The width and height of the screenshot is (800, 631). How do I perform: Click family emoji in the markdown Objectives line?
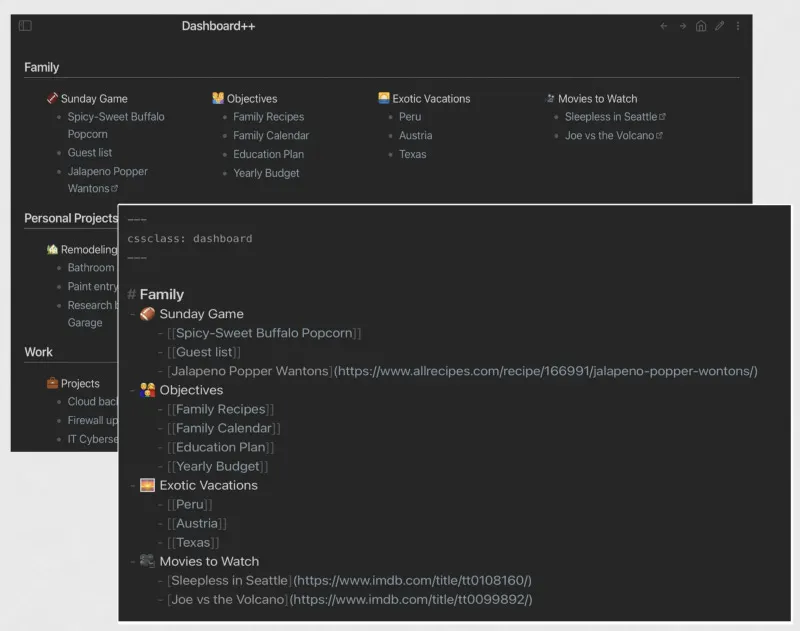[147, 390]
